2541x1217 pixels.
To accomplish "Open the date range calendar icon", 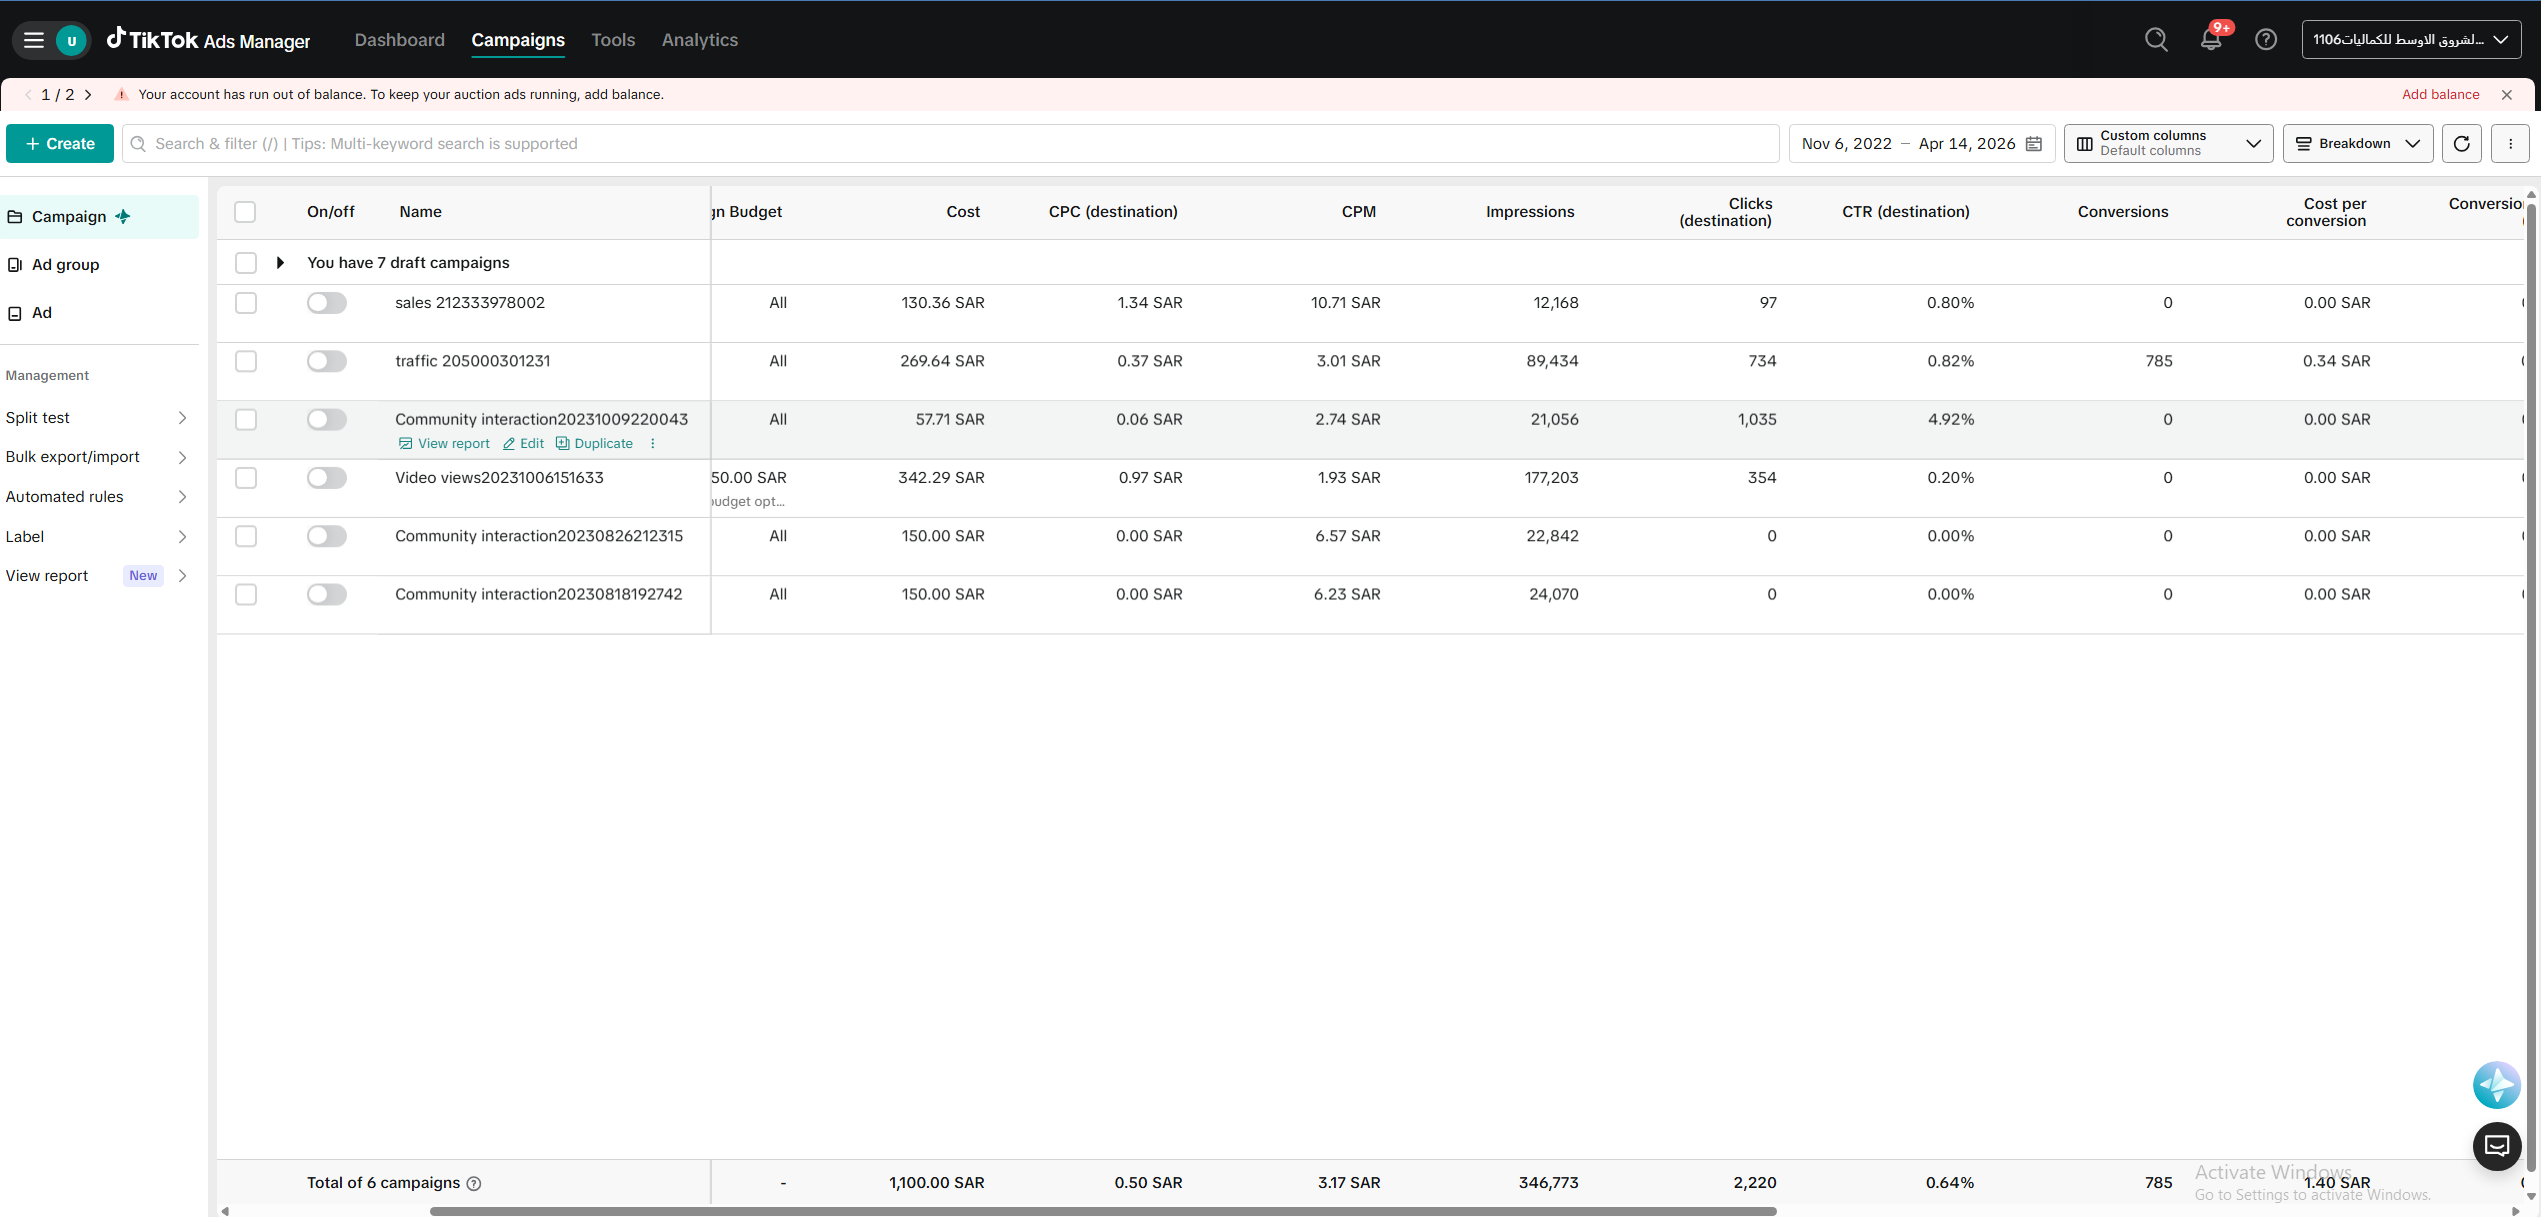I will pos(2034,144).
